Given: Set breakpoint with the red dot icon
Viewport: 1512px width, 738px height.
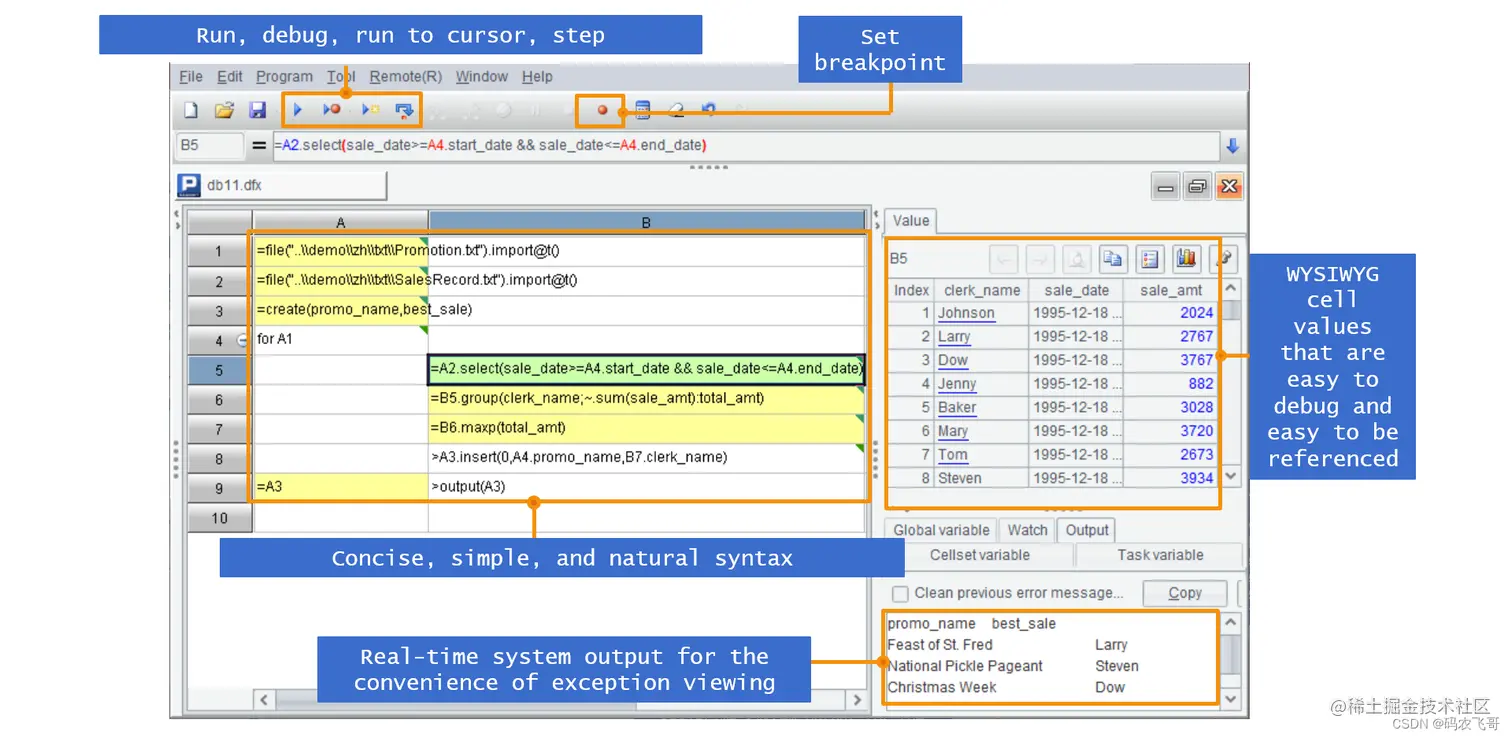Looking at the screenshot, I should [602, 111].
